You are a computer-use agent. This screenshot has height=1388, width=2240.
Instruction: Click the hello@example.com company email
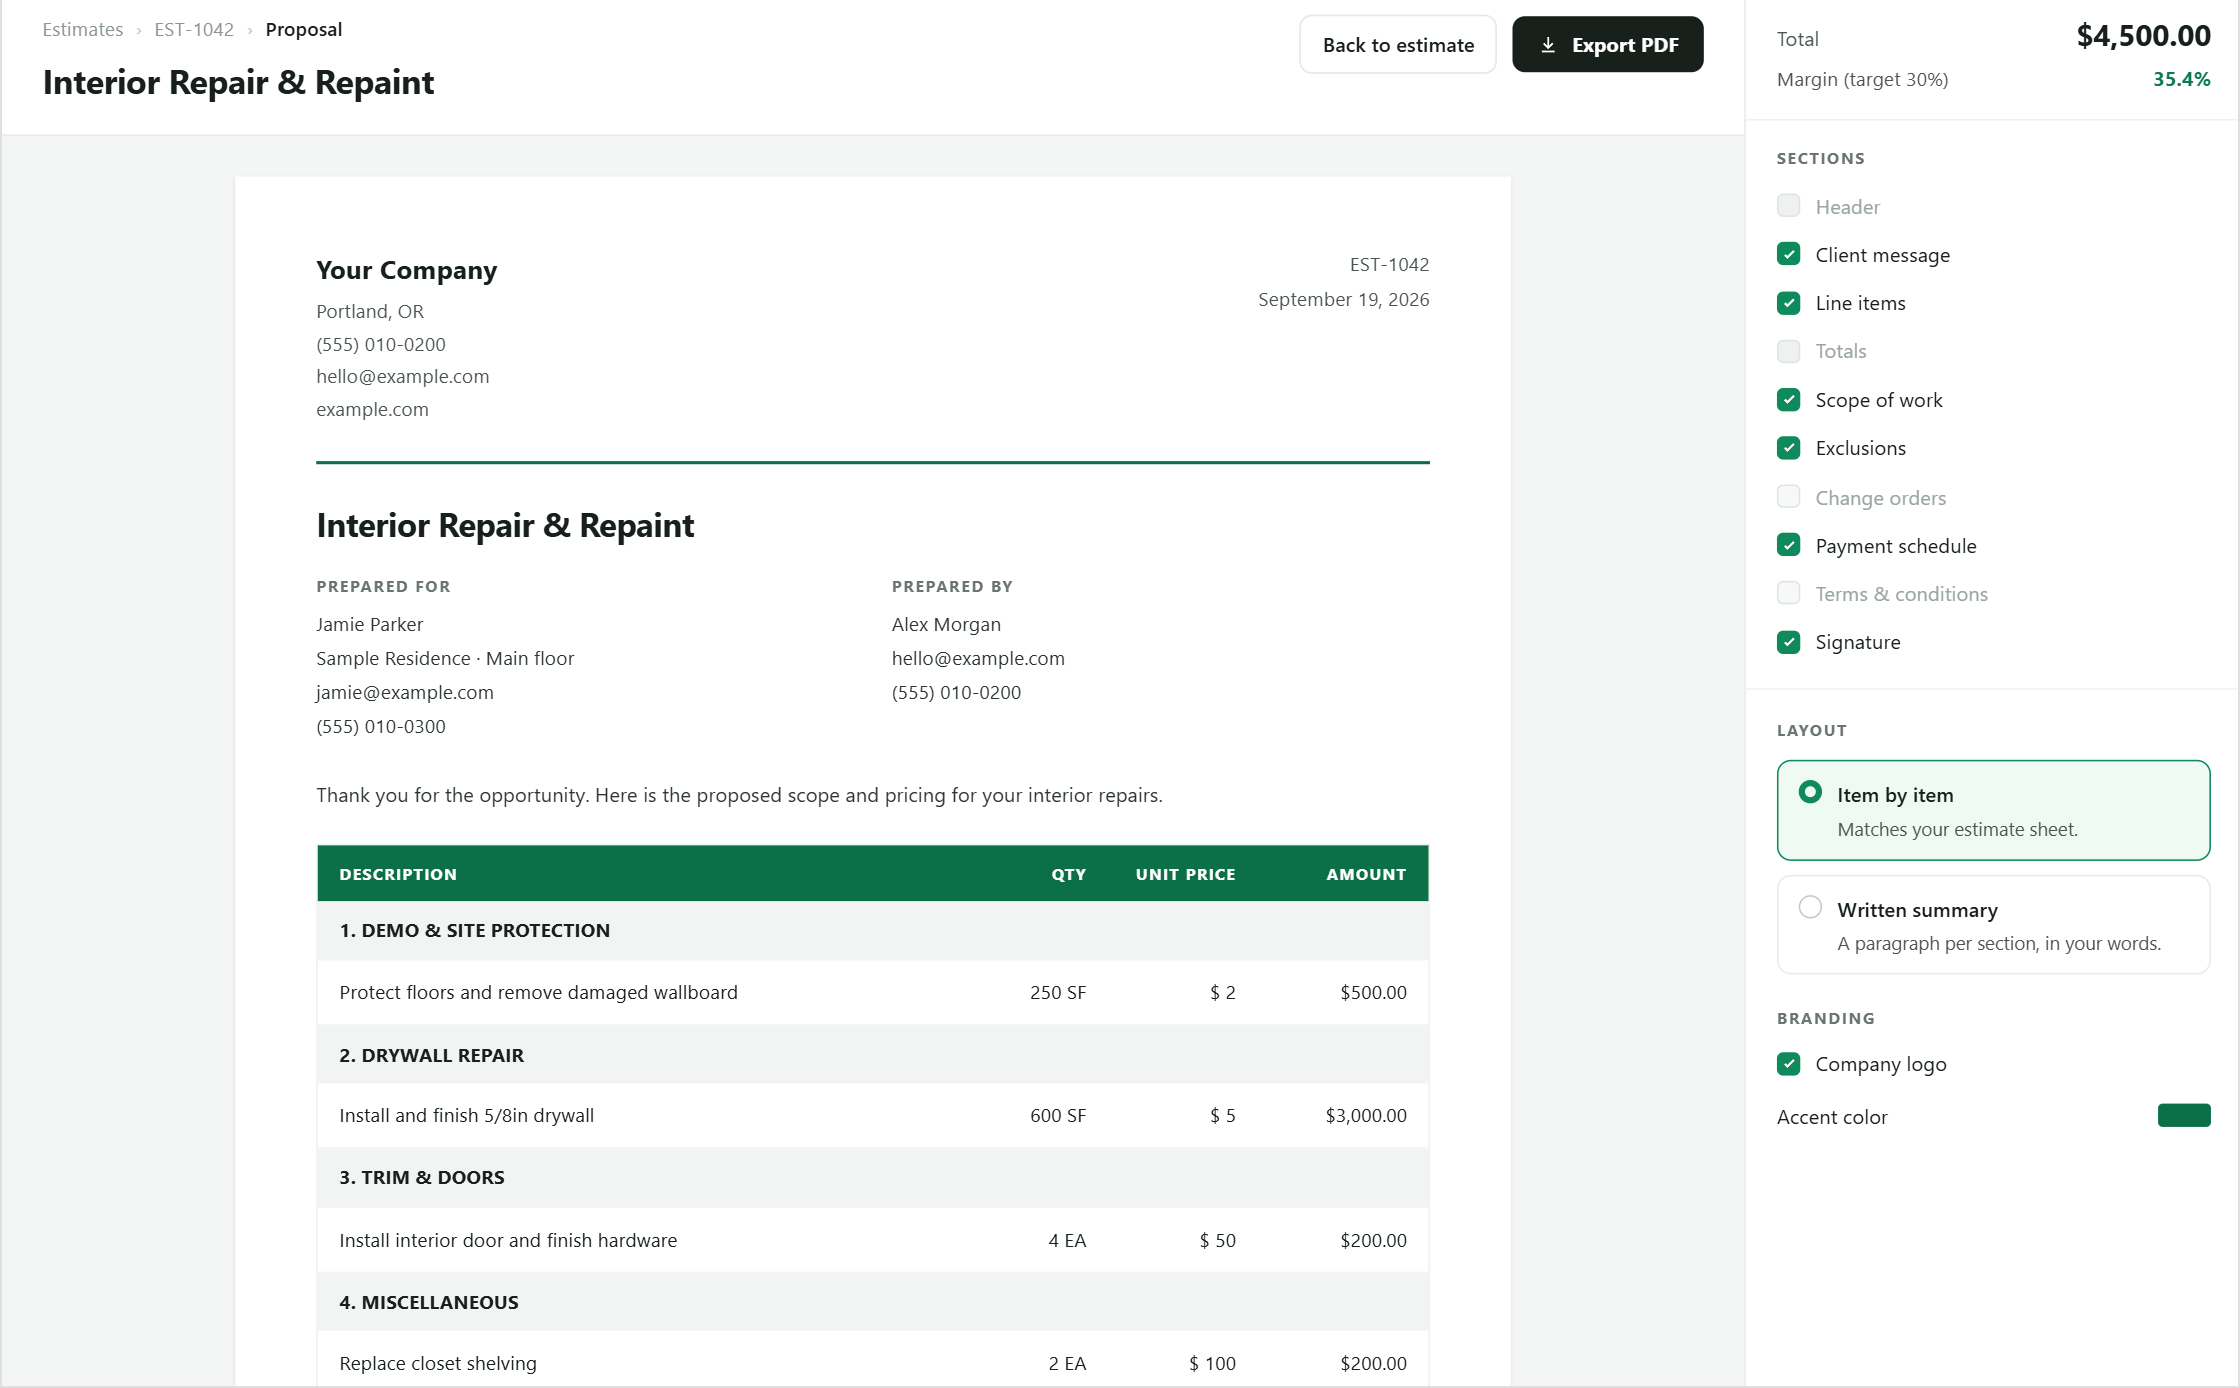coord(403,376)
